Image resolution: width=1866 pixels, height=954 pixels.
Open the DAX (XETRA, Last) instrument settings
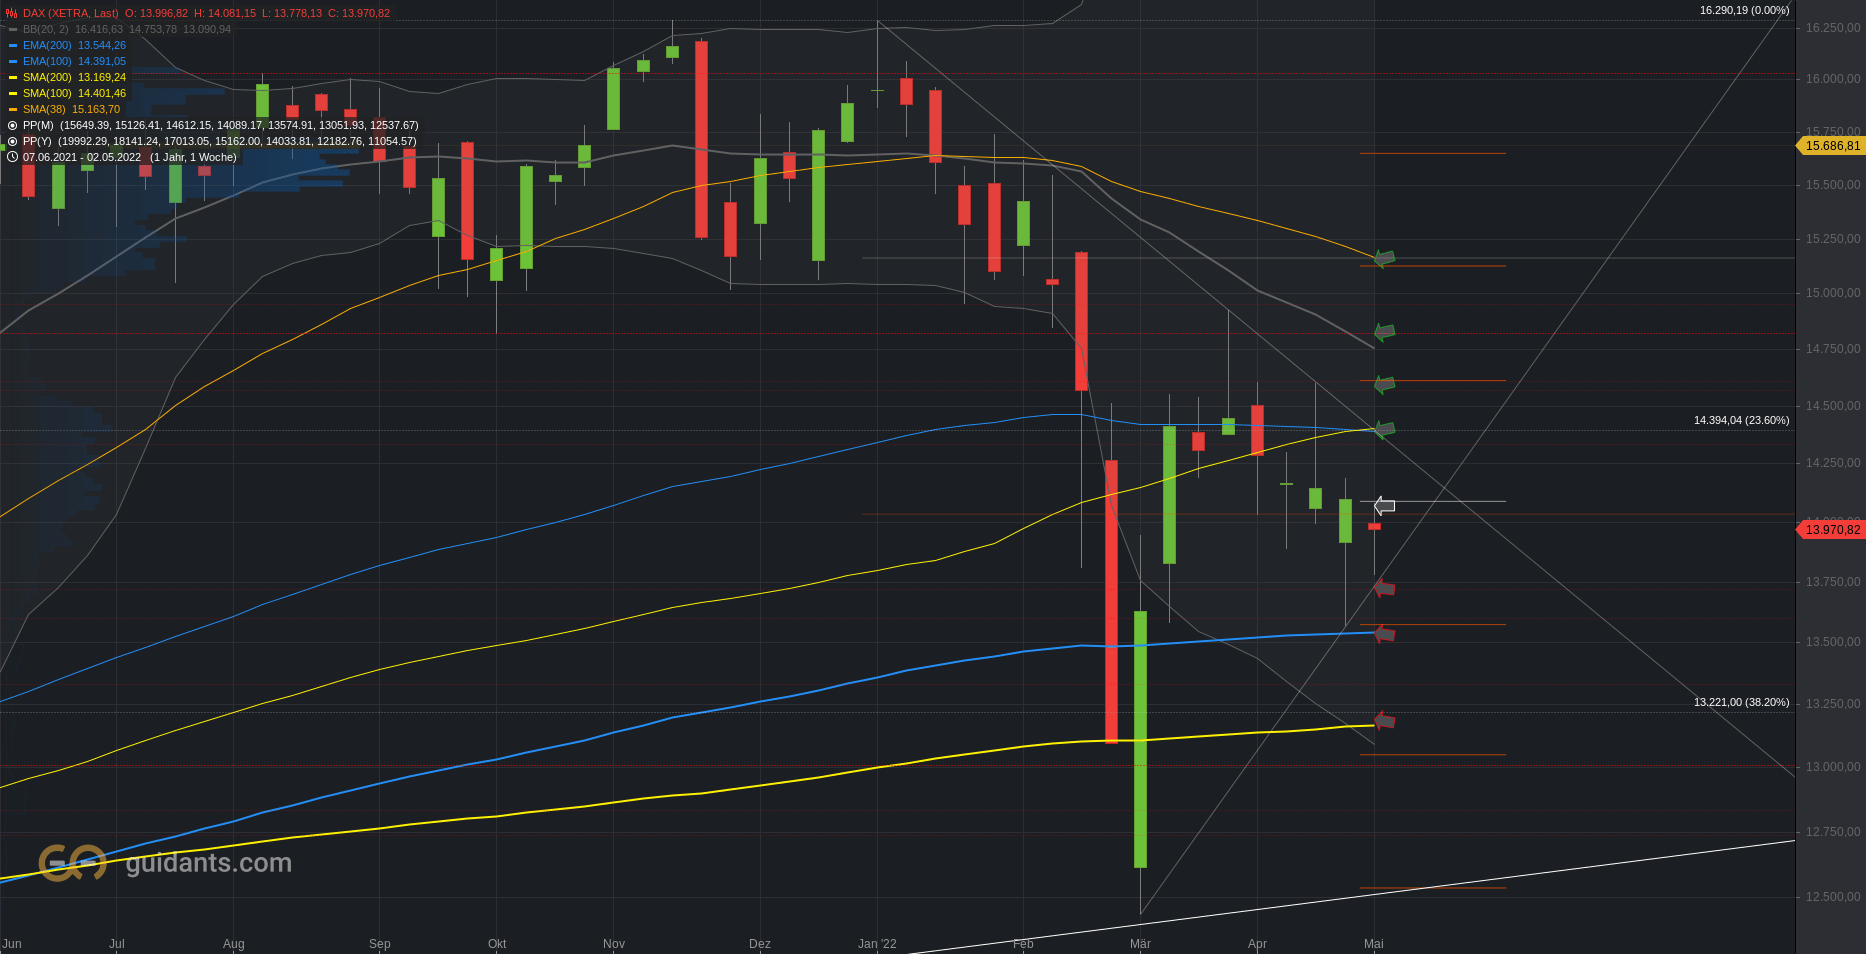[70, 13]
